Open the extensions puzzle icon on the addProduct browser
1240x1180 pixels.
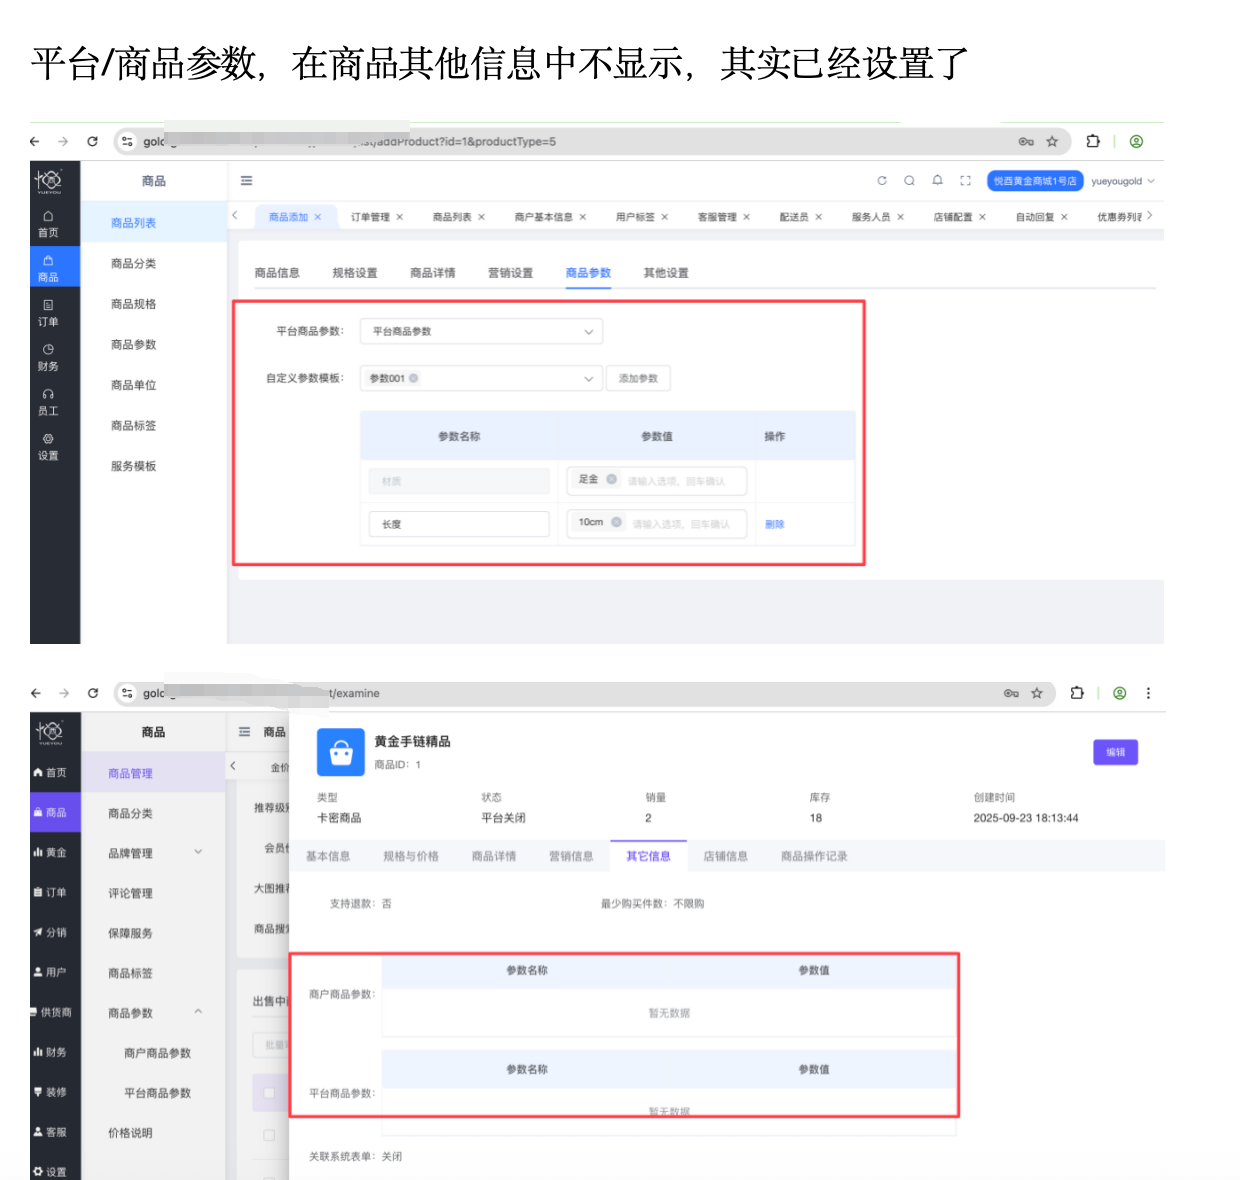click(x=1093, y=142)
